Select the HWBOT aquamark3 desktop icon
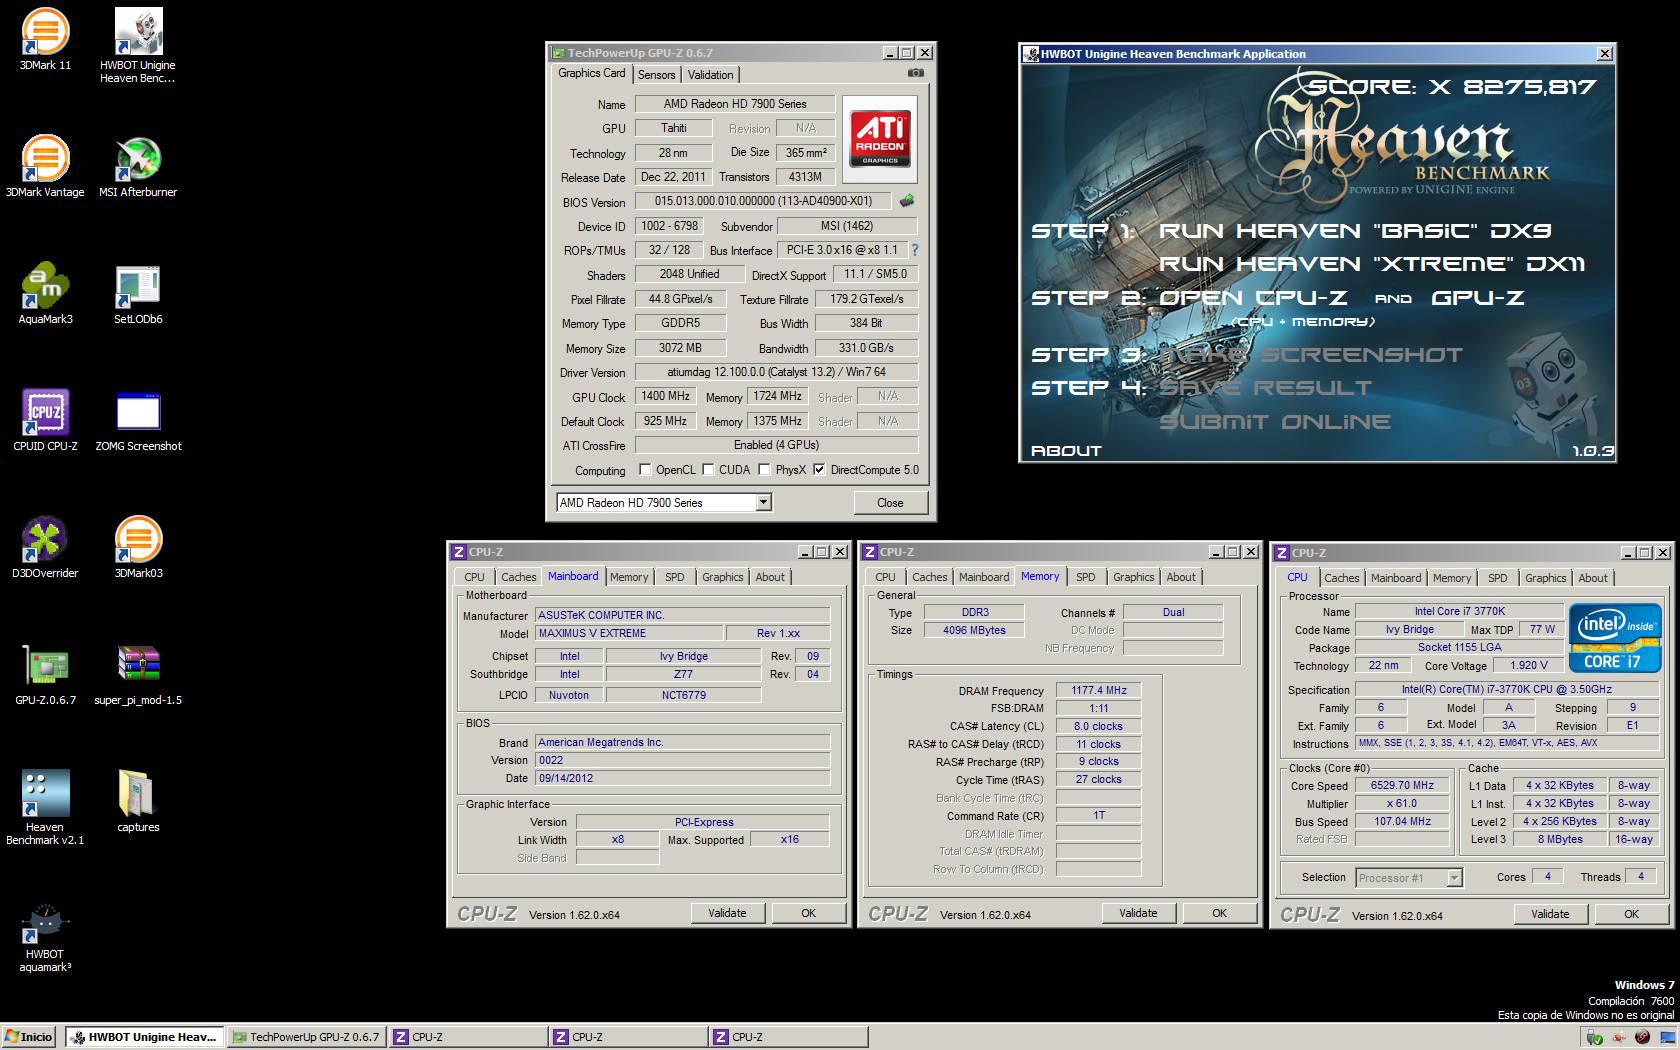This screenshot has height=1050, width=1680. point(45,937)
